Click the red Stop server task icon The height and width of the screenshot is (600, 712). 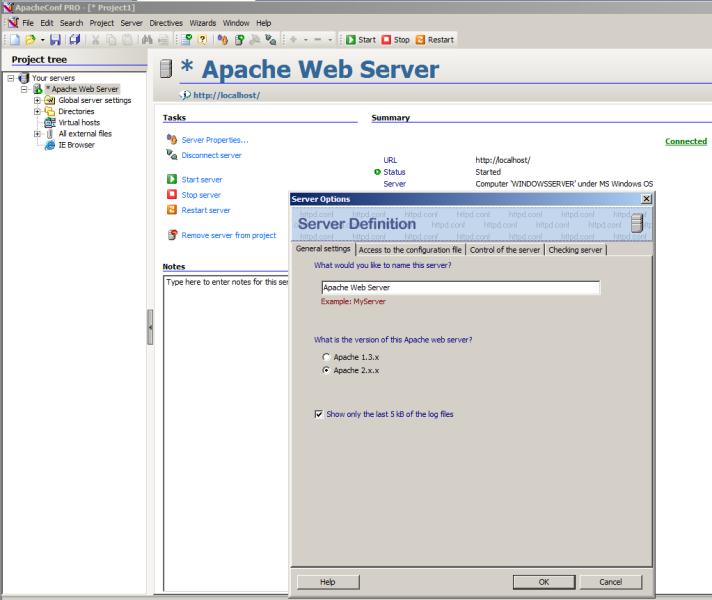coord(172,194)
